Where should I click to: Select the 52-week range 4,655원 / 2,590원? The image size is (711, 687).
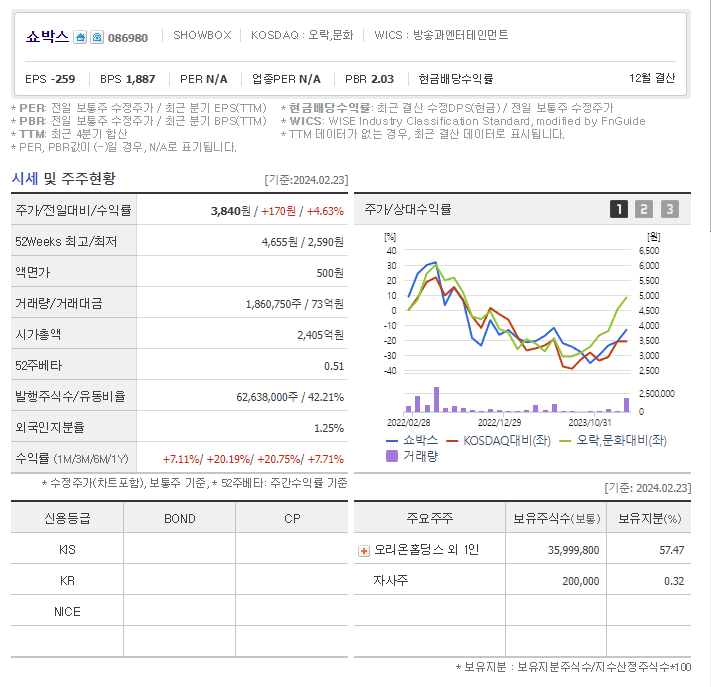pos(302,242)
